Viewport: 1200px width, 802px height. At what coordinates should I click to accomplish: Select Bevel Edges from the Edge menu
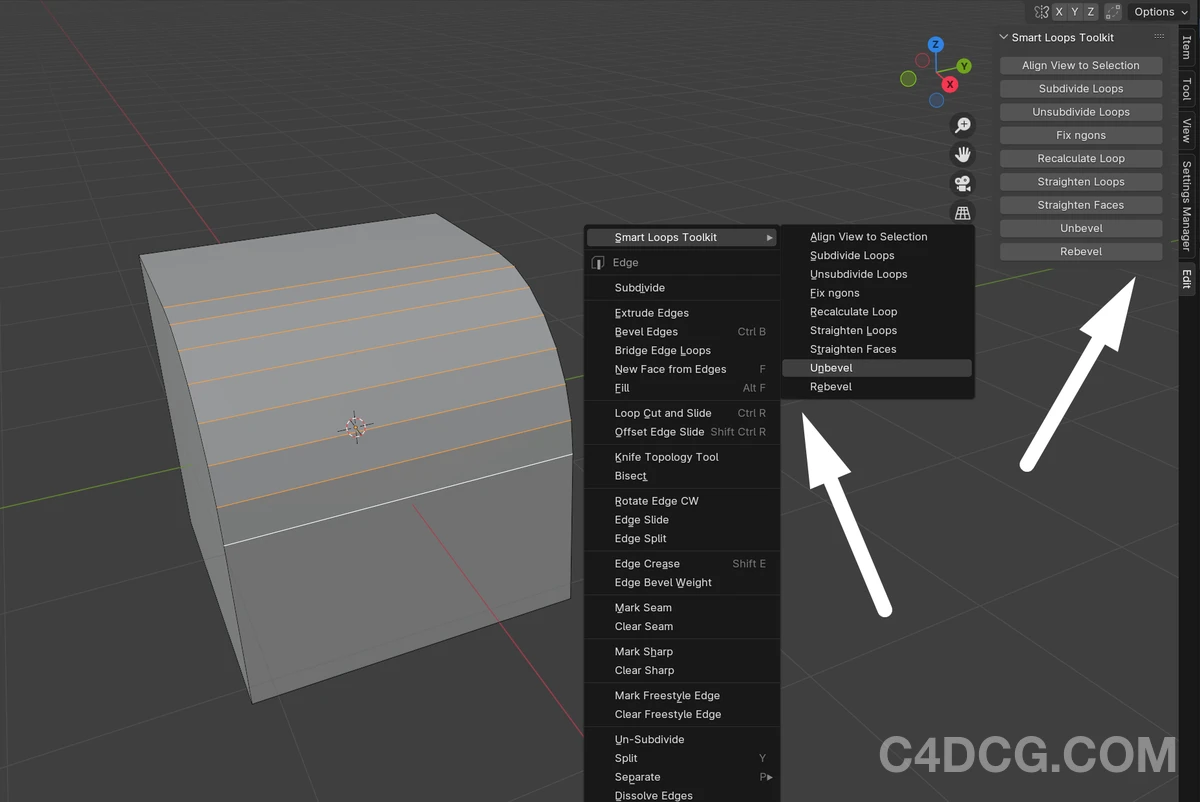pyautogui.click(x=645, y=331)
